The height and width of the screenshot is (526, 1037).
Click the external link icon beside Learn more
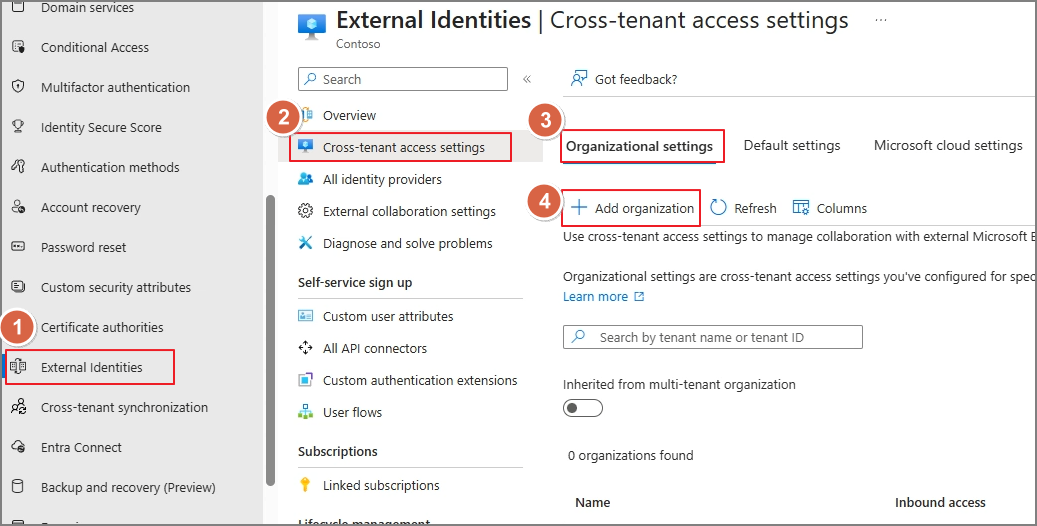pos(639,296)
